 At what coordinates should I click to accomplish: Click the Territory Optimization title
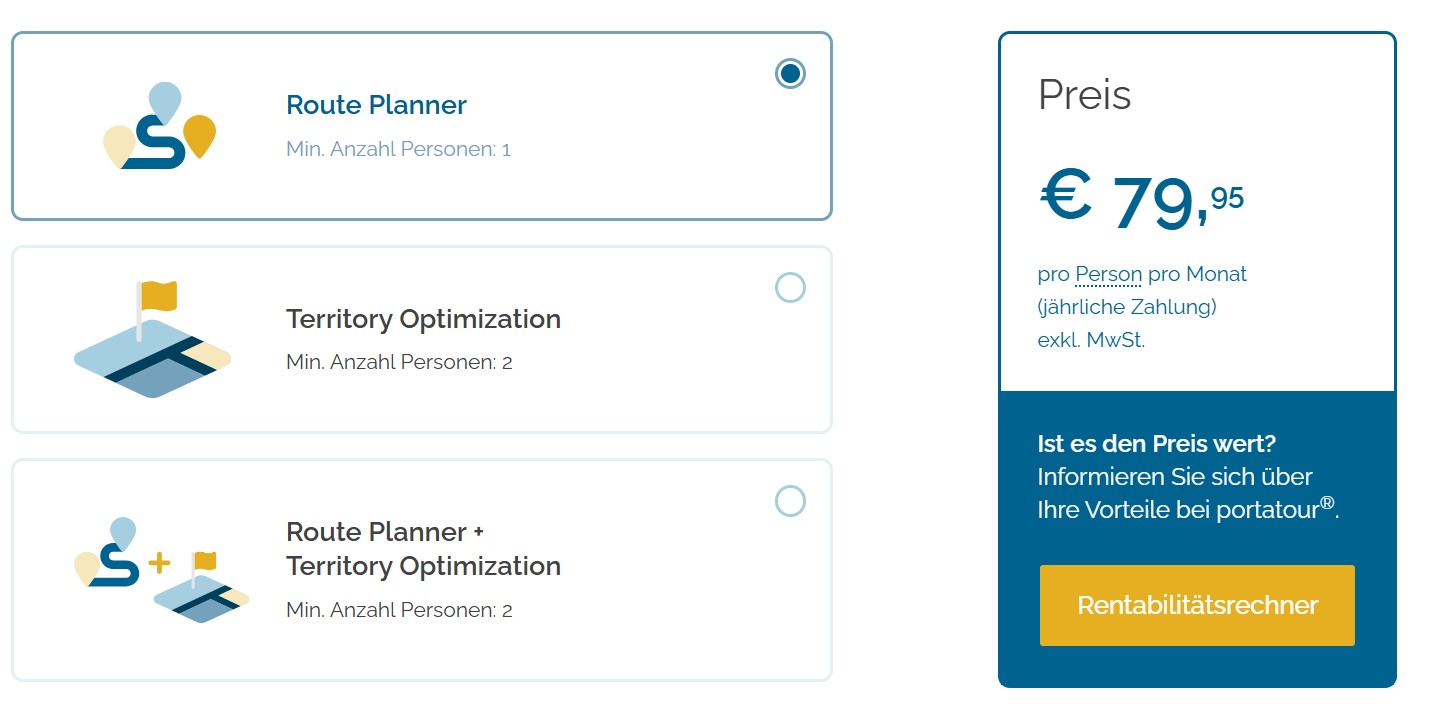click(x=423, y=319)
